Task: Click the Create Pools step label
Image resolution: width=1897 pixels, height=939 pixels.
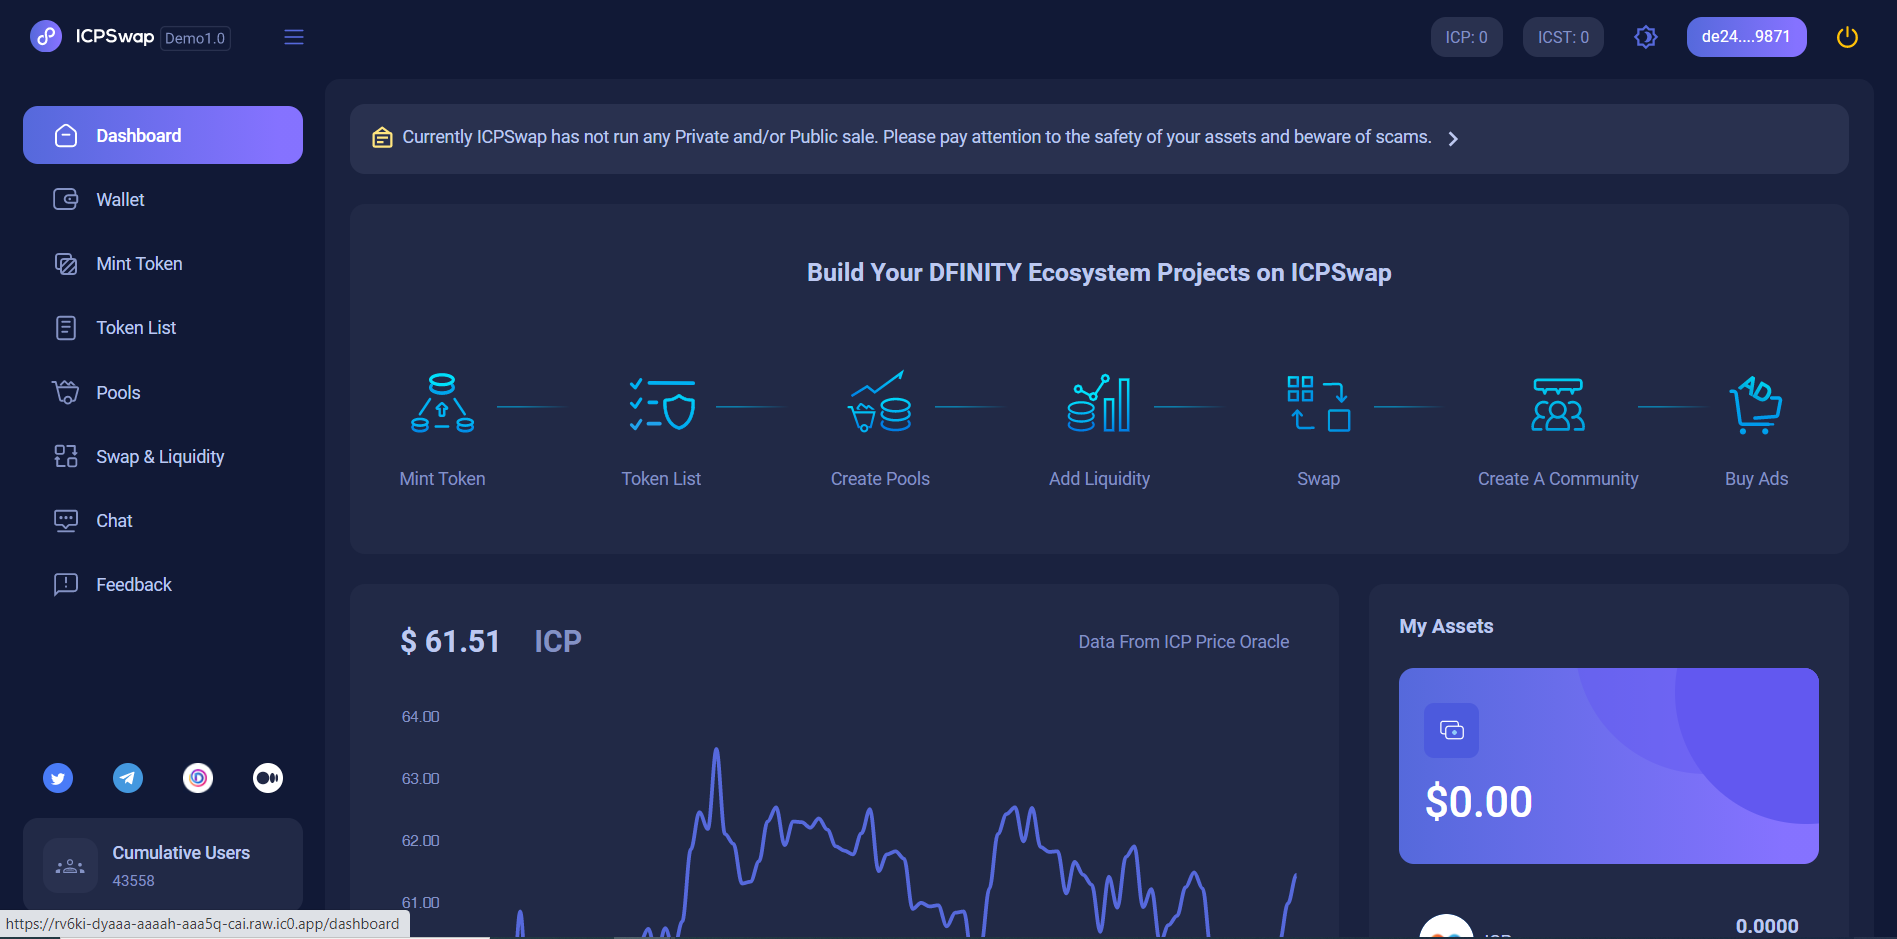Action: [x=880, y=479]
